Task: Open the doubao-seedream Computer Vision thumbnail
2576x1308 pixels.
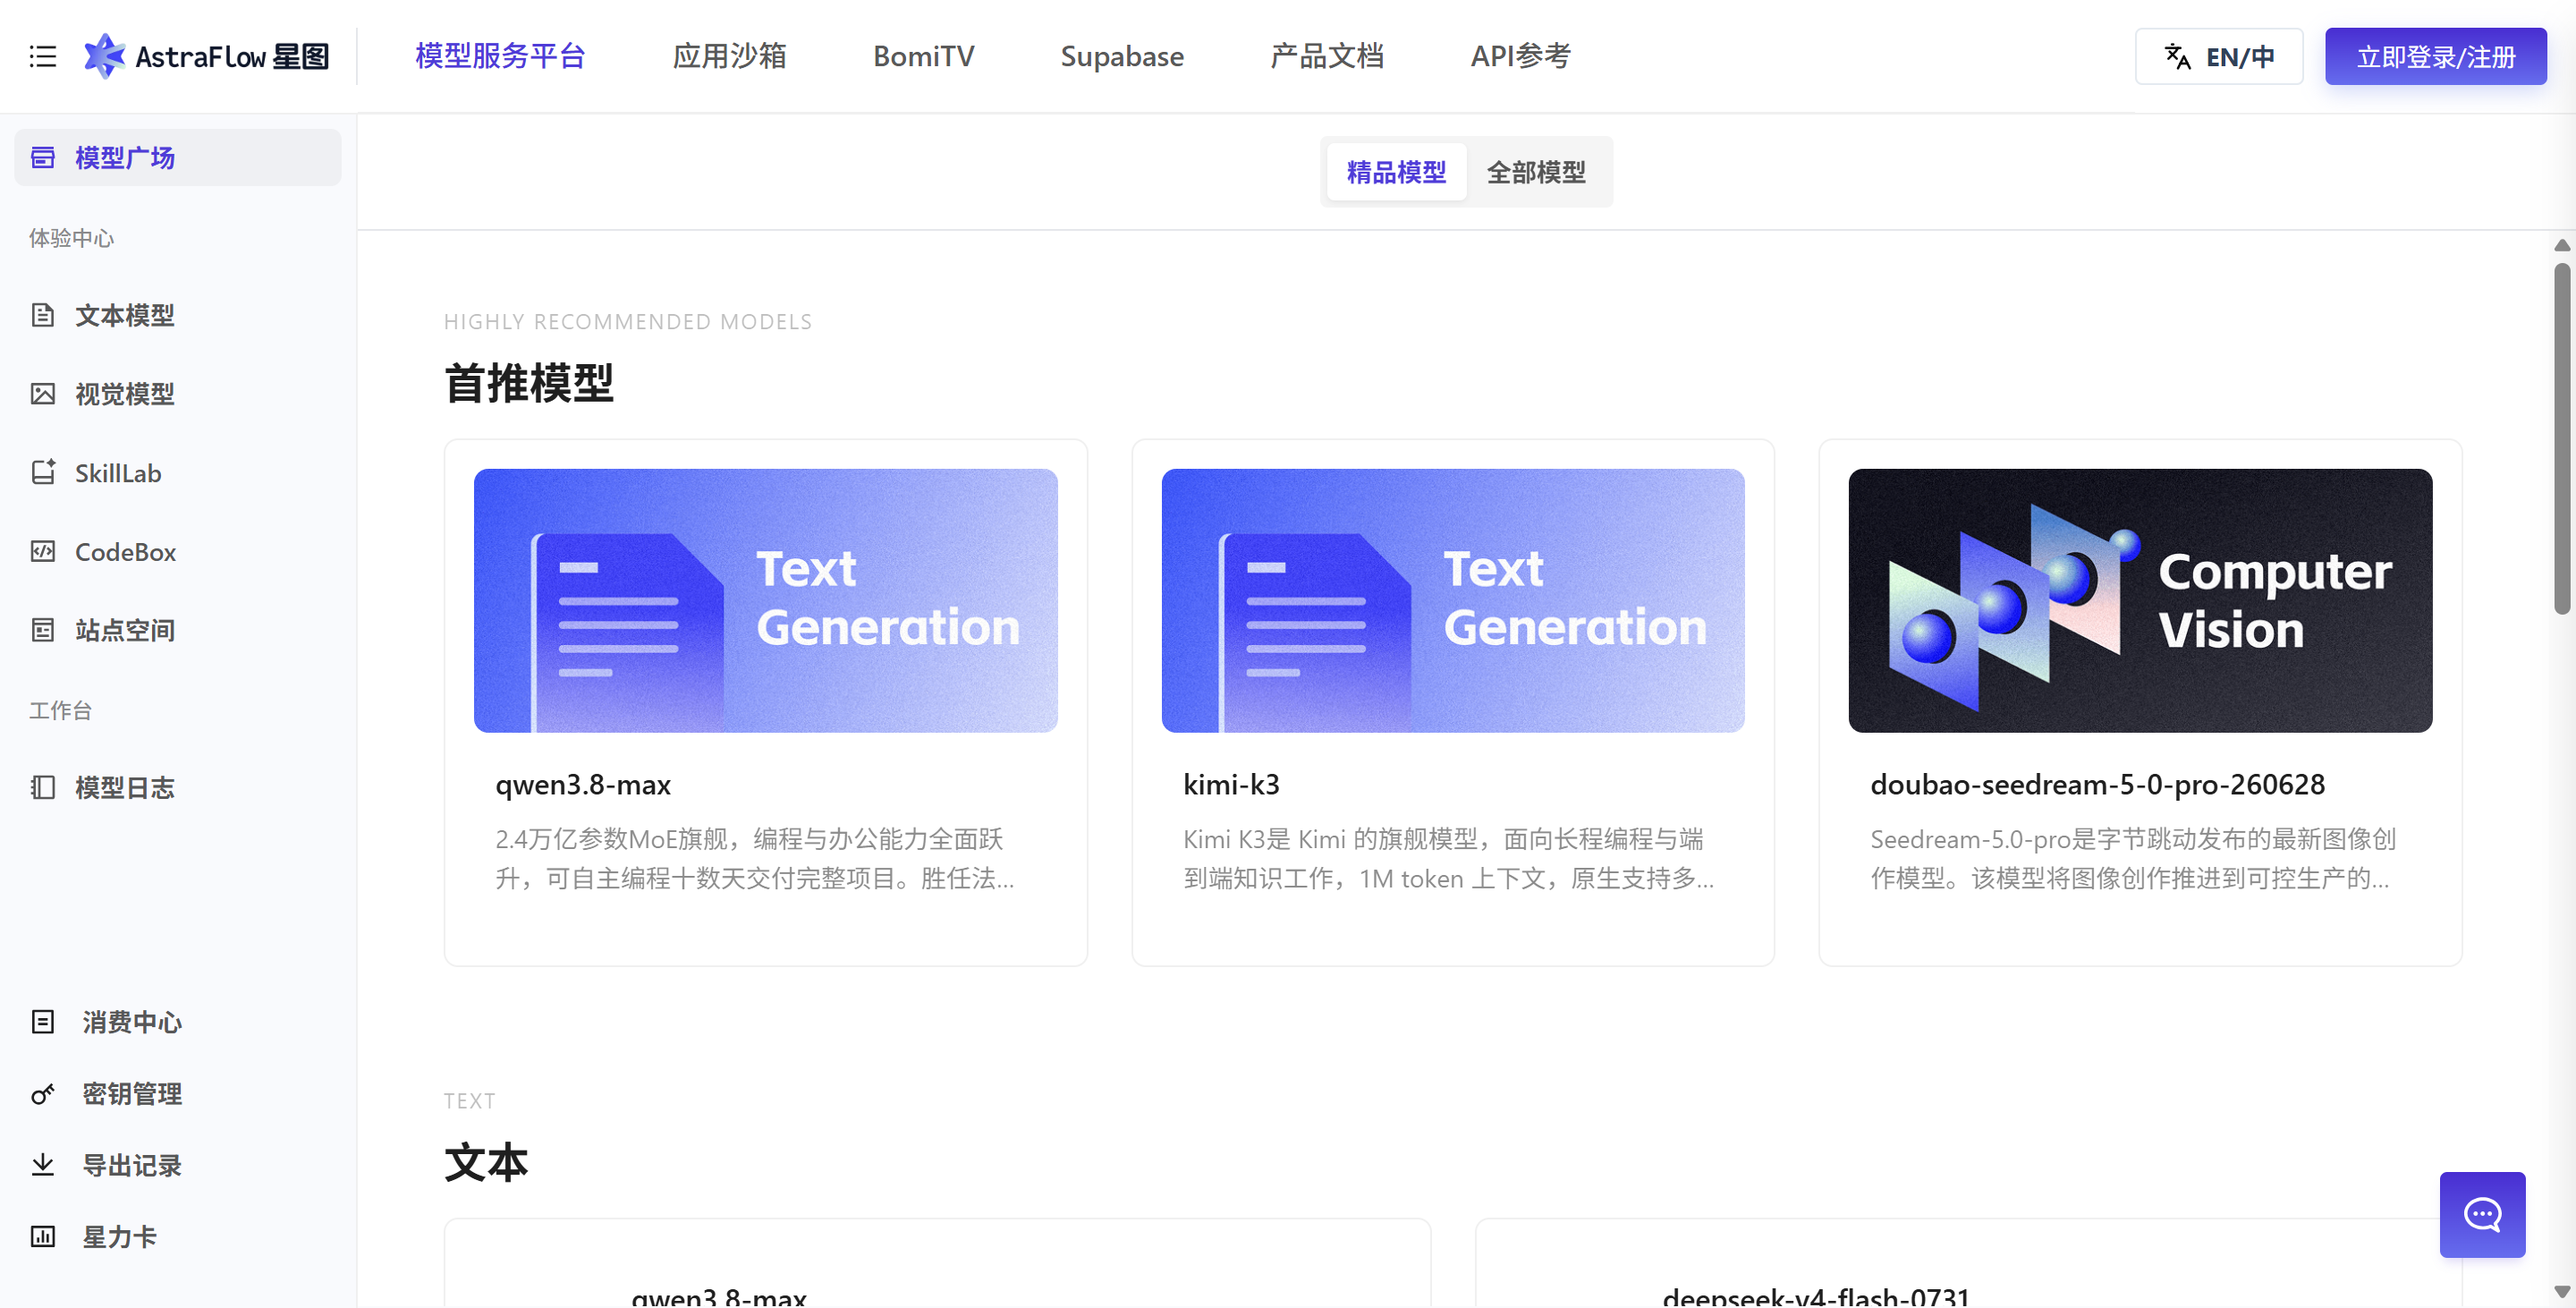Action: click(x=2140, y=600)
